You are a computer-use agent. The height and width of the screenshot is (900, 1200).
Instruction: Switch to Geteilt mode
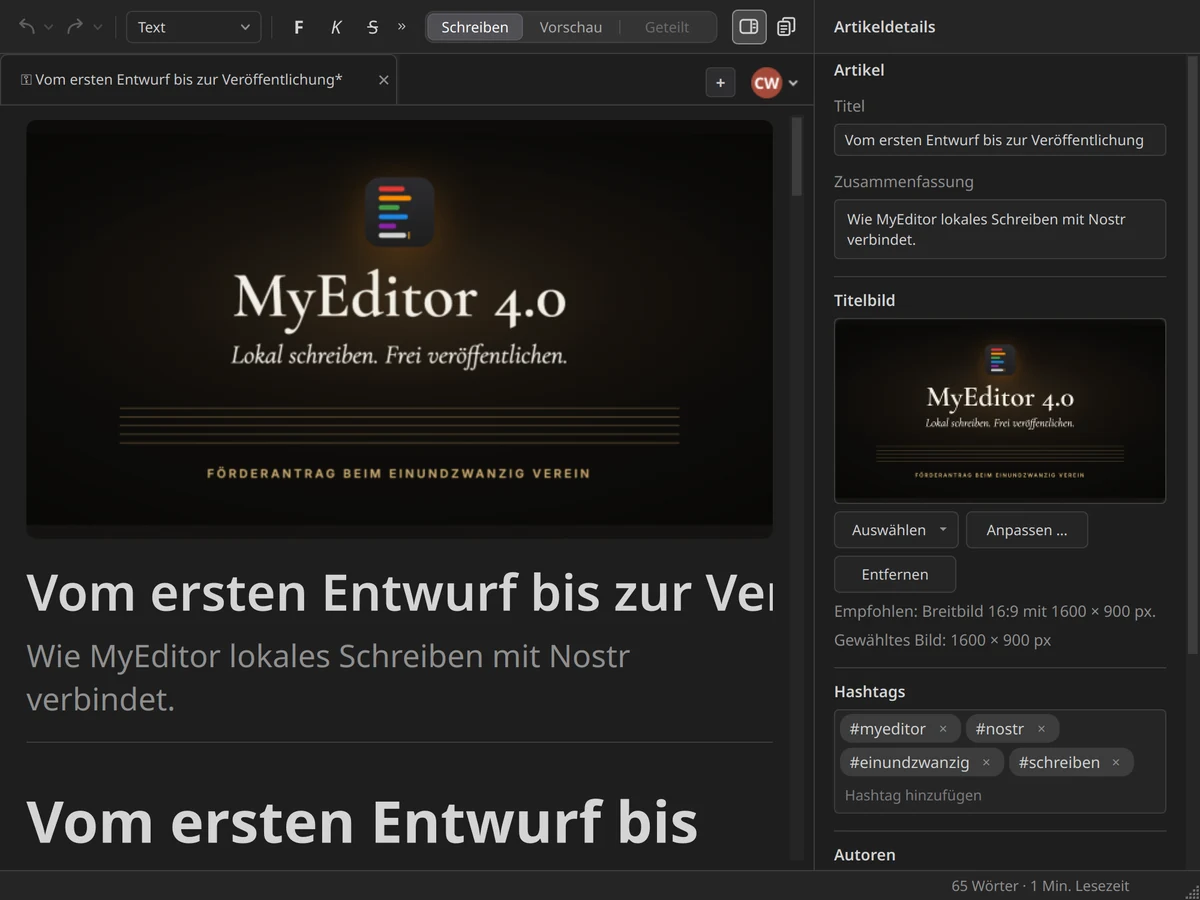pyautogui.click(x=667, y=27)
